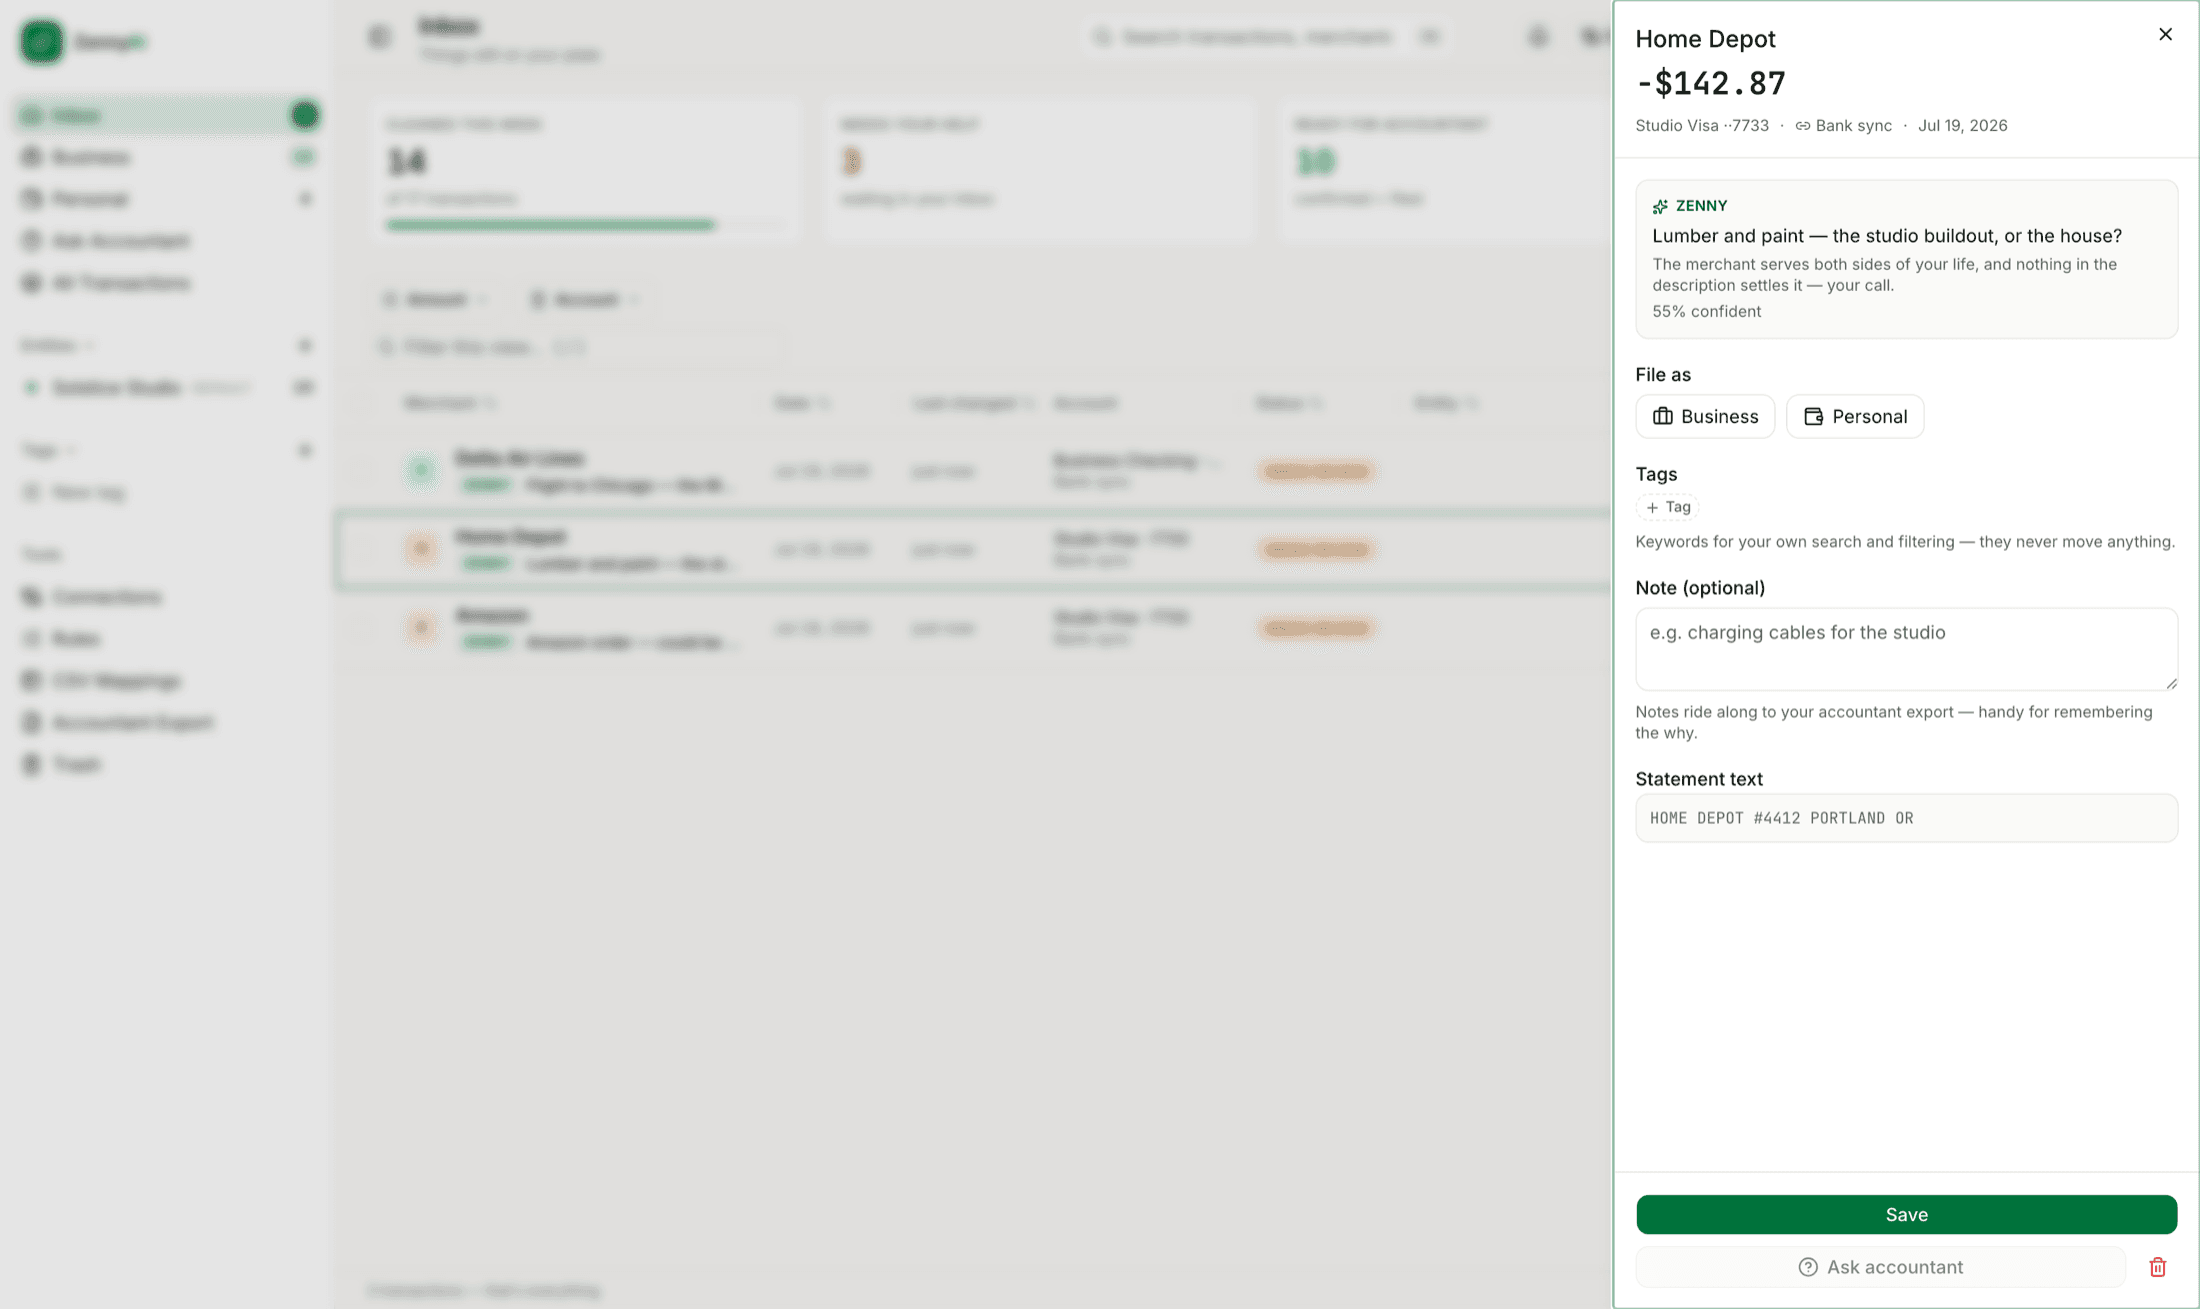Image resolution: width=2200 pixels, height=1309 pixels.
Task: Click the 55% confident label
Action: (x=1706, y=311)
